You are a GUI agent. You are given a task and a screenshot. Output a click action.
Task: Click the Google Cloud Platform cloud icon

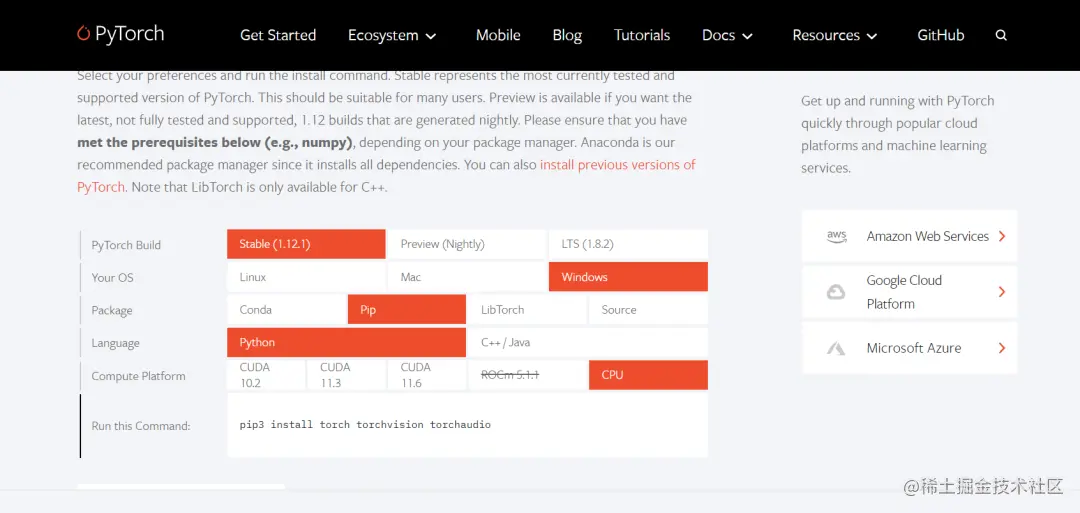pos(836,292)
